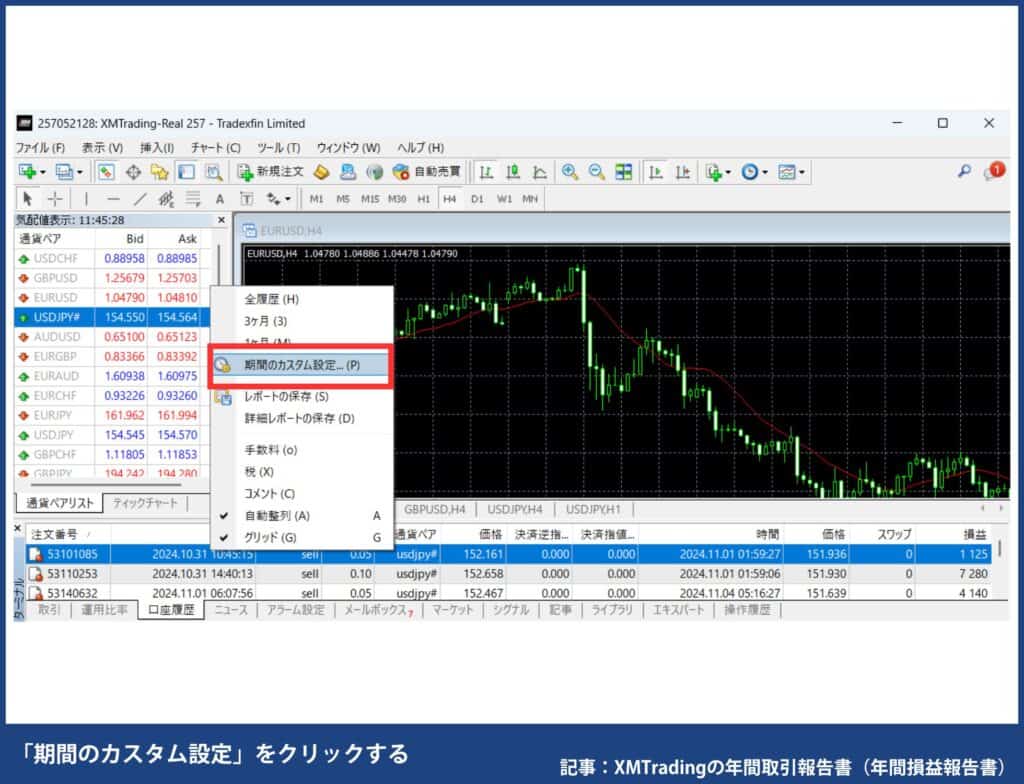Expand the new chart dropdown arrow
The width and height of the screenshot is (1024, 784).
(x=43, y=172)
